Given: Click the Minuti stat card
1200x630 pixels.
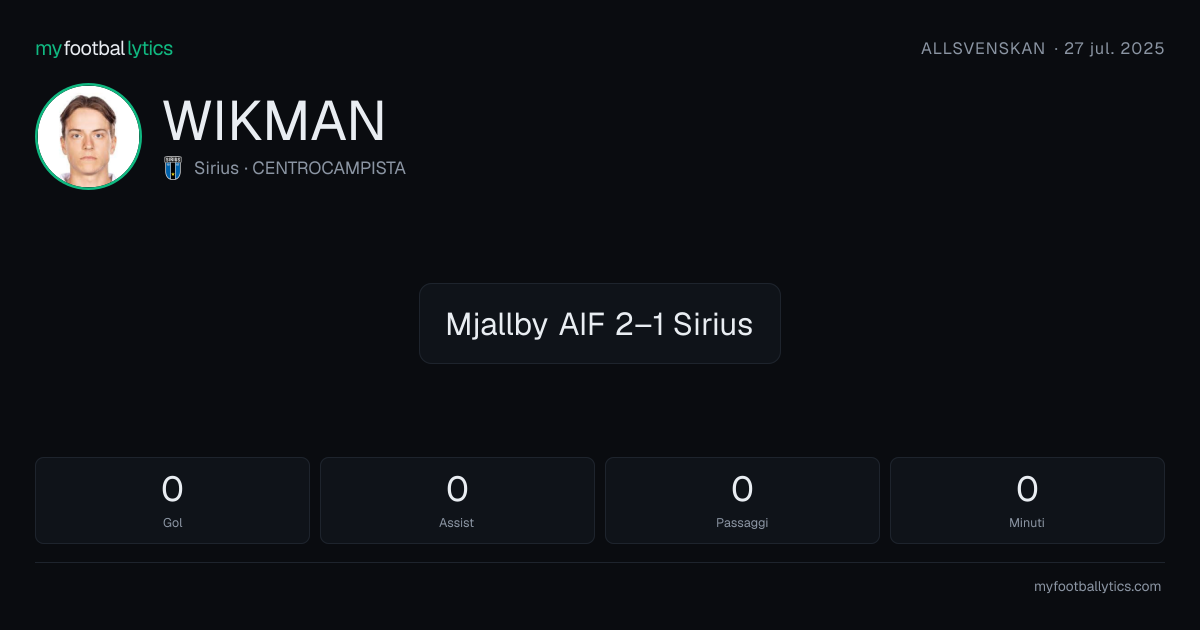Looking at the screenshot, I should point(1027,500).
